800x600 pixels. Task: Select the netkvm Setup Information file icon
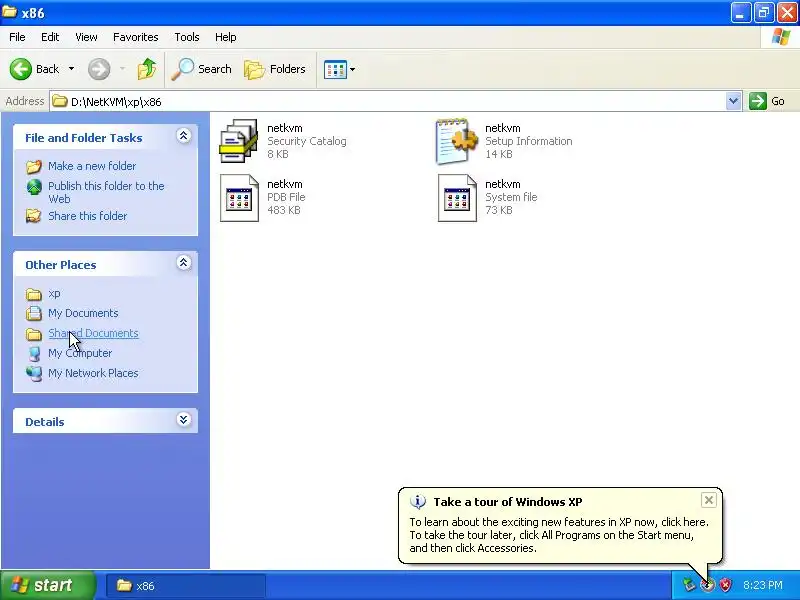point(457,141)
